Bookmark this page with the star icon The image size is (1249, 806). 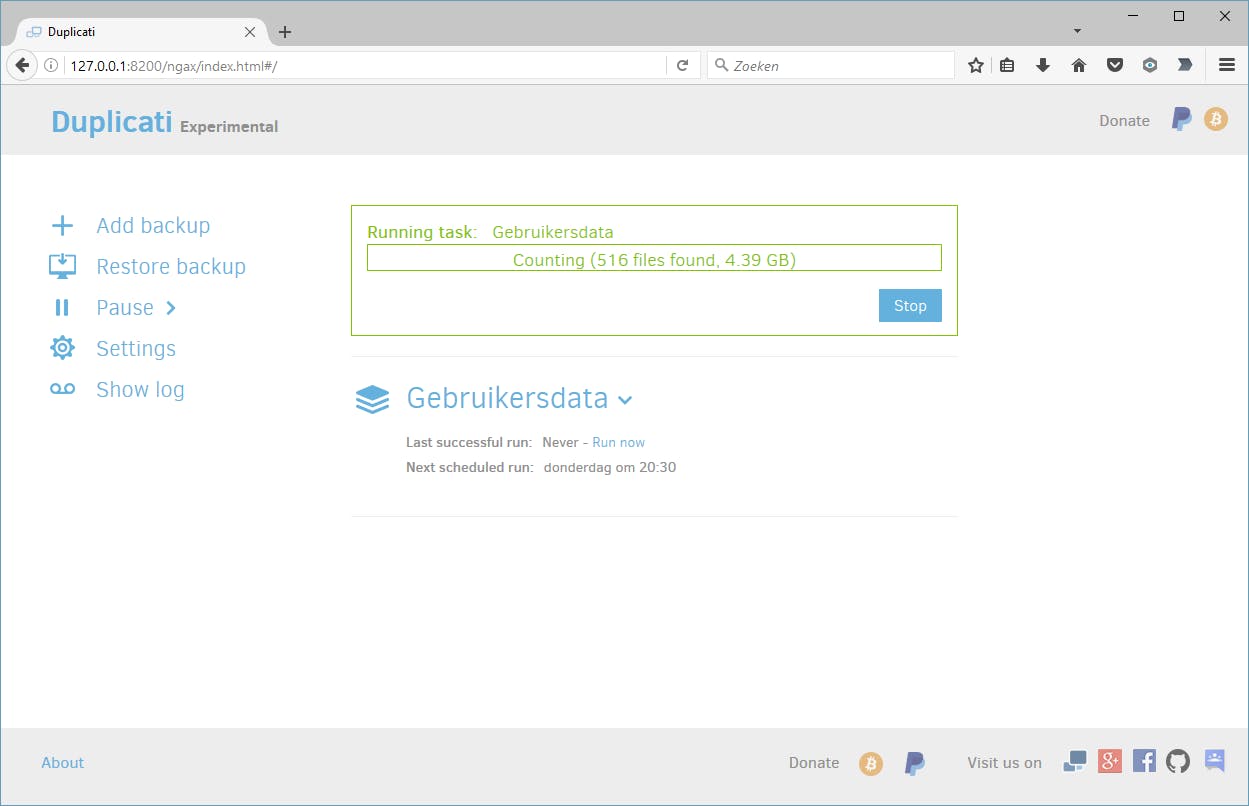(x=976, y=65)
